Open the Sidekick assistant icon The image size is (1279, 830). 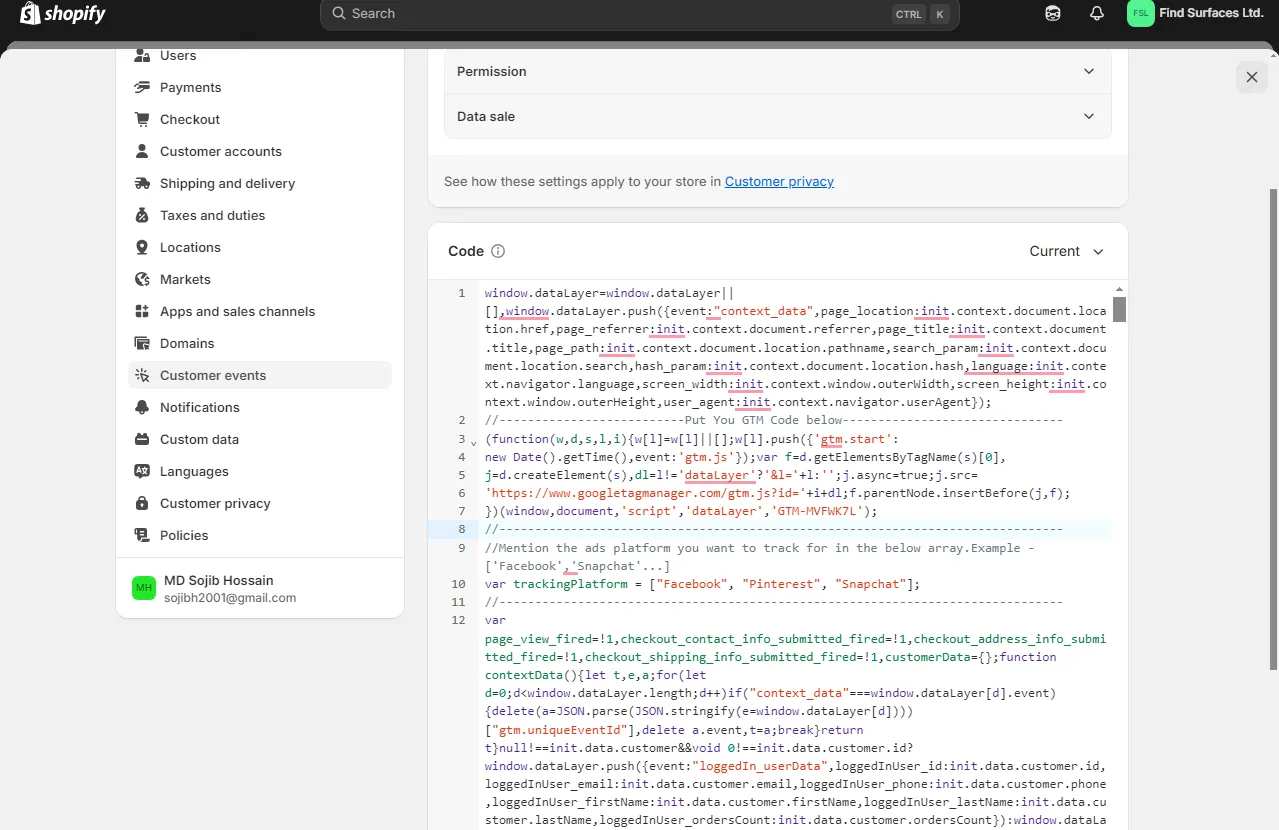click(1053, 14)
